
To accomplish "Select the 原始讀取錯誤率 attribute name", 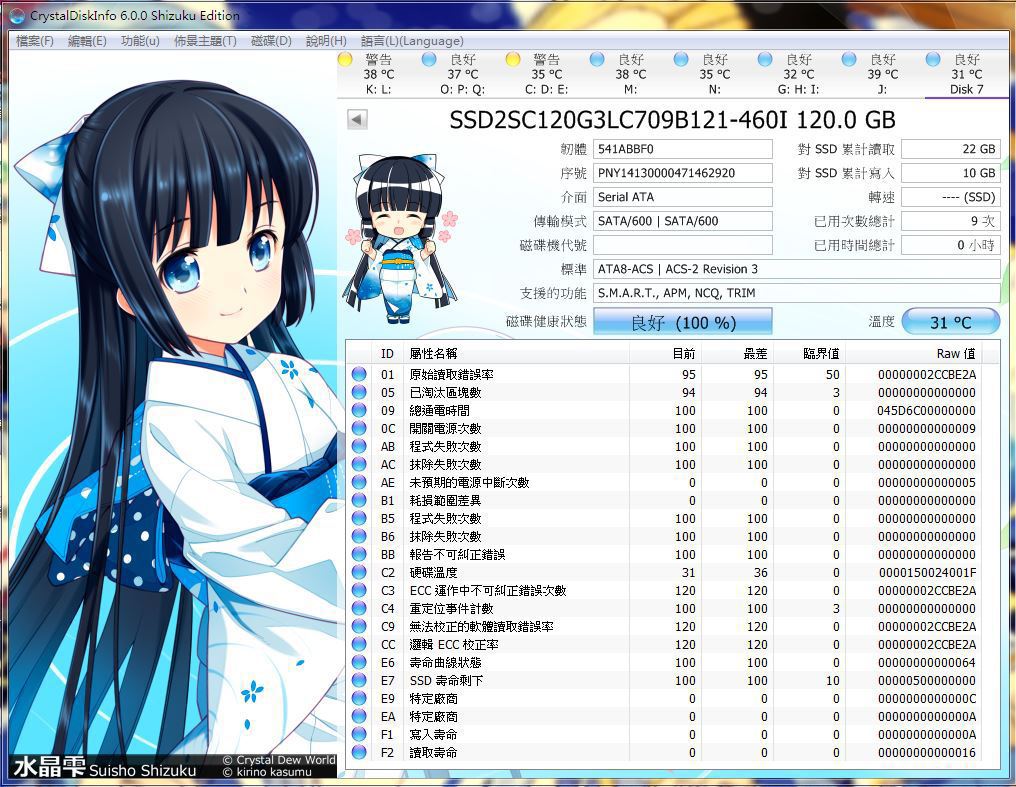I will pos(451,374).
